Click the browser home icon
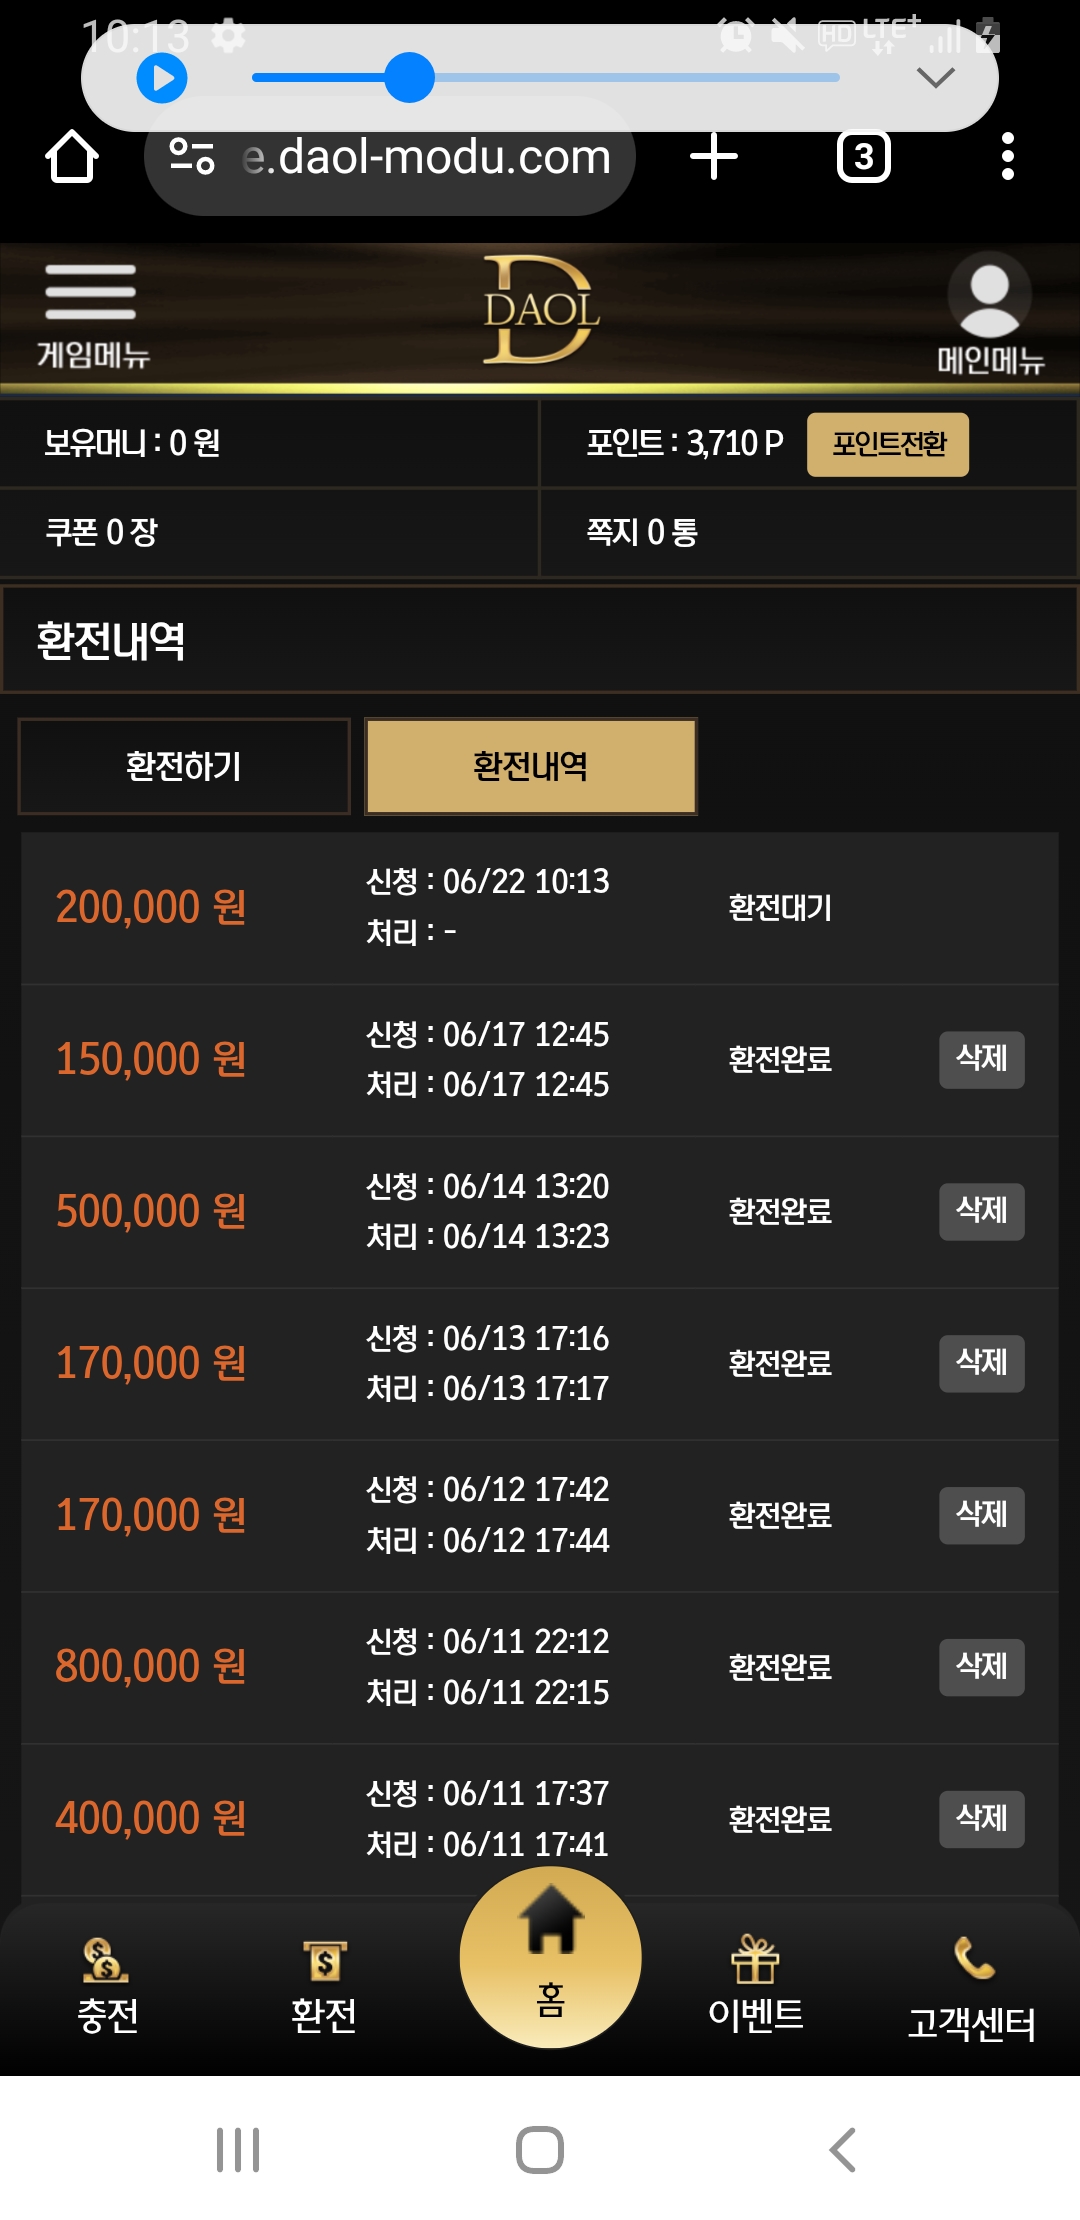This screenshot has width=1080, height=2220. click(x=72, y=157)
